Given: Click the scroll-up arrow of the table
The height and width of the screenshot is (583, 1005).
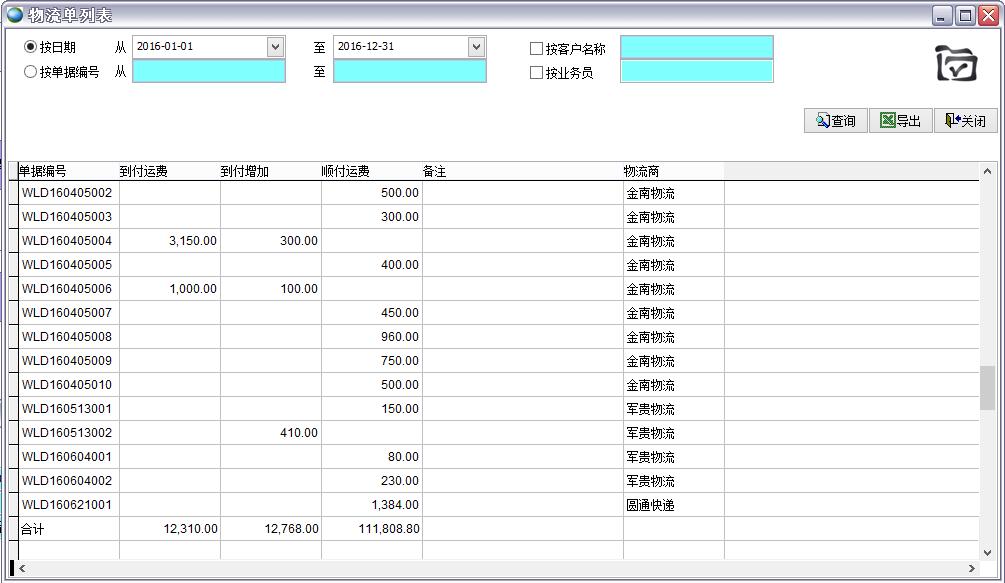Looking at the screenshot, I should (x=988, y=171).
